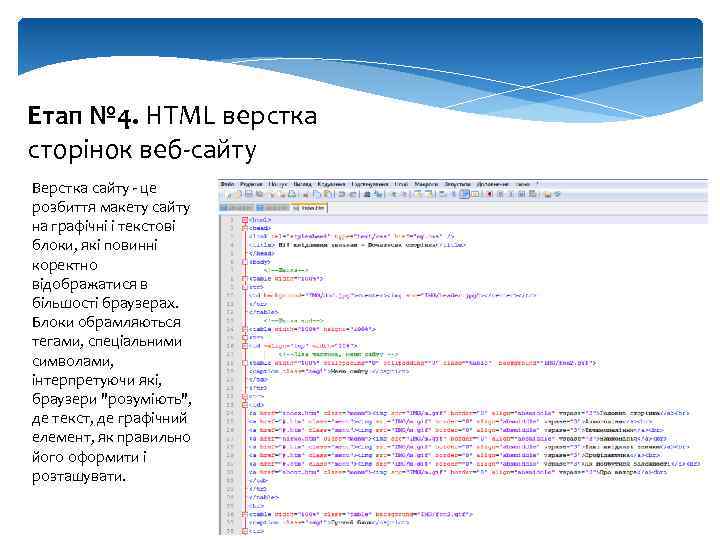Click the </table> tag on line 12
This screenshot has height=540, width=720.
pyautogui.click(x=264, y=312)
